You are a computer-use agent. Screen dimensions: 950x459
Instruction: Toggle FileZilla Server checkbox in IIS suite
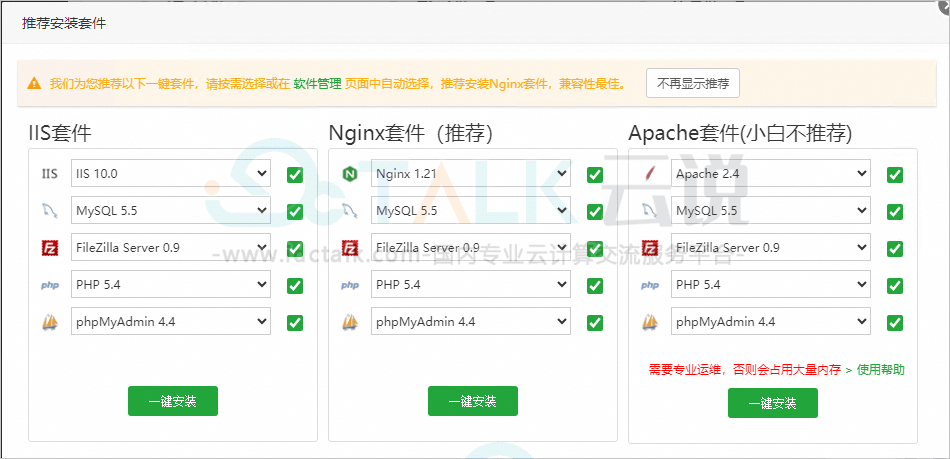pos(295,248)
